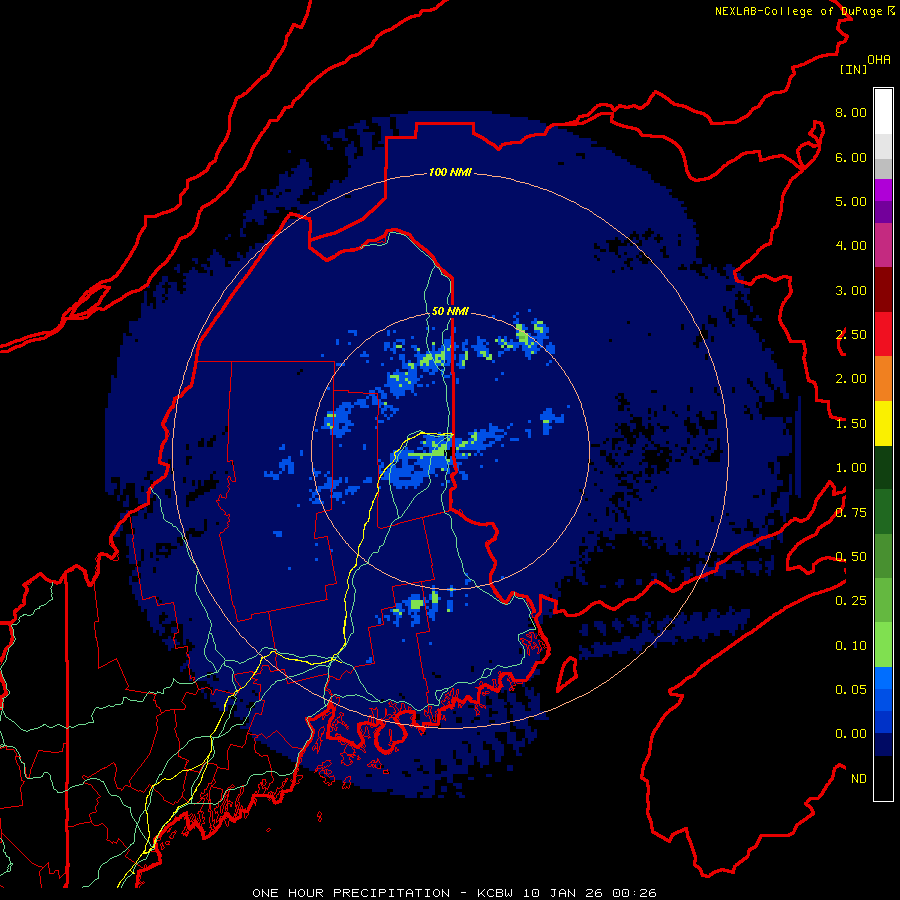Pick the black ND swatch in the scale
900x900 pixels.
point(883,778)
